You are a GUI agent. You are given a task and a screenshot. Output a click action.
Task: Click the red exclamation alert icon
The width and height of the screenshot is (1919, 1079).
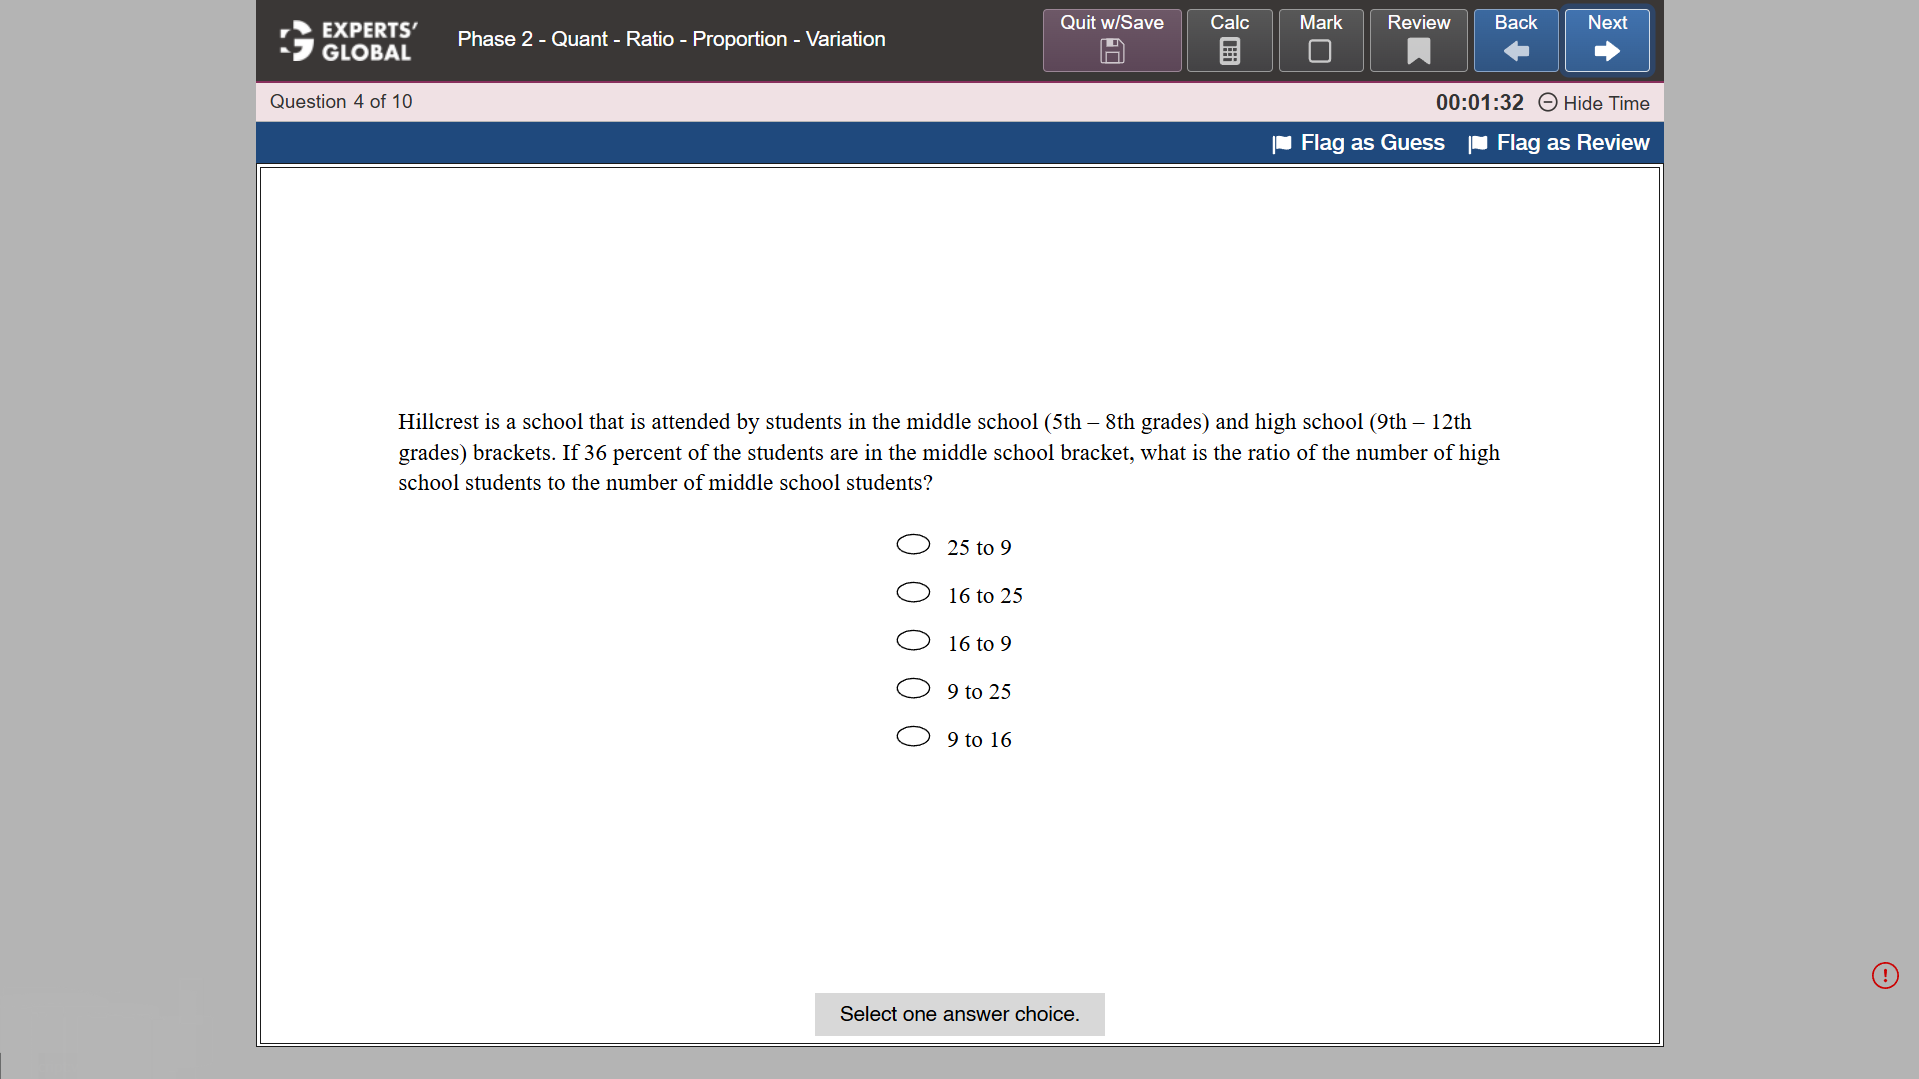[1884, 975]
